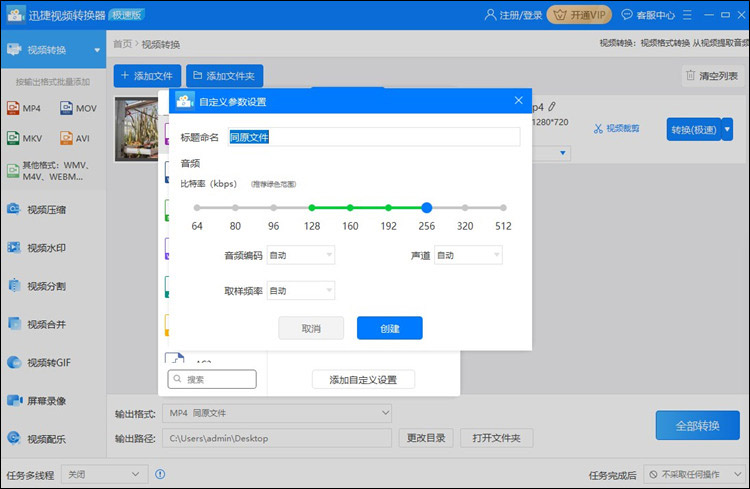Click the 输出路径 path field
The image size is (750, 489).
[x=277, y=438]
